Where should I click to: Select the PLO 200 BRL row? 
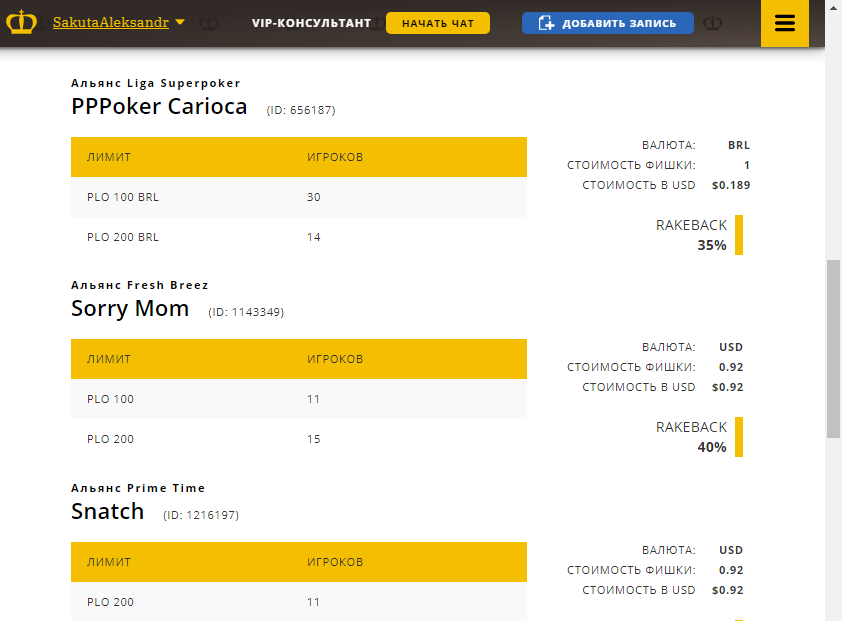(298, 237)
